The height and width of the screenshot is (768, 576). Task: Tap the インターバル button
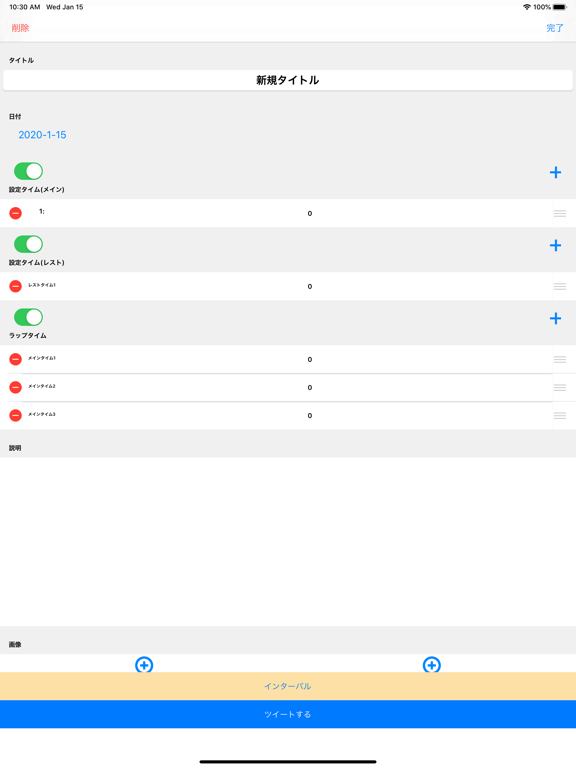pos(288,686)
